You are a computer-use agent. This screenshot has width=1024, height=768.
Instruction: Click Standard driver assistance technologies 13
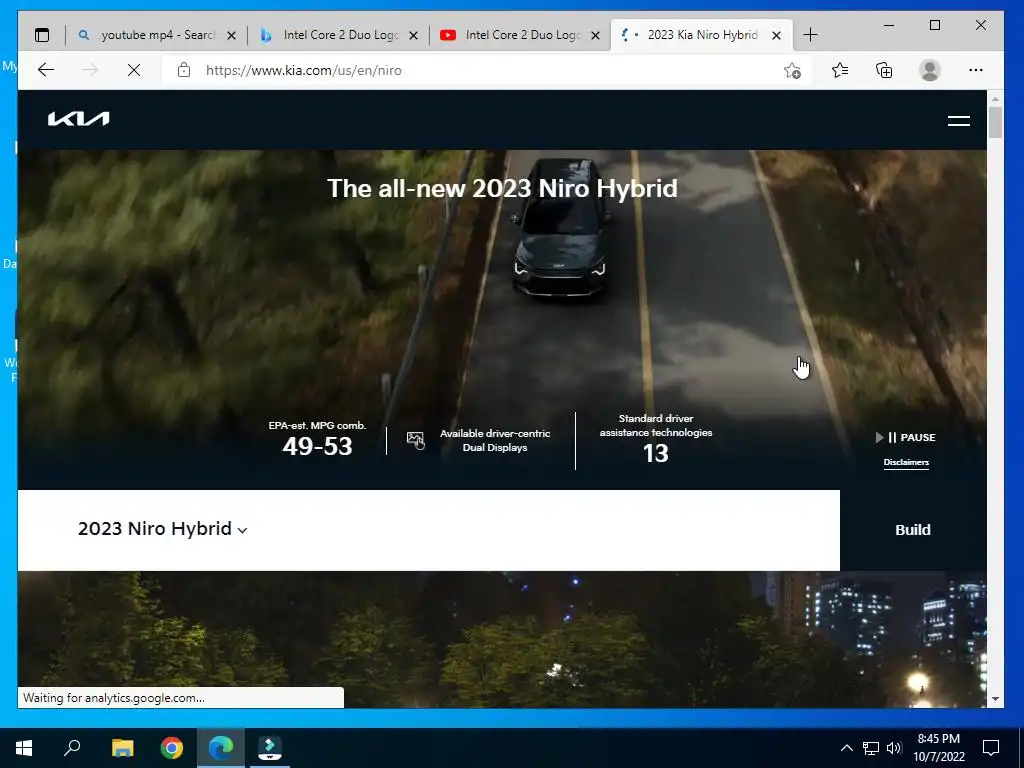(x=656, y=440)
